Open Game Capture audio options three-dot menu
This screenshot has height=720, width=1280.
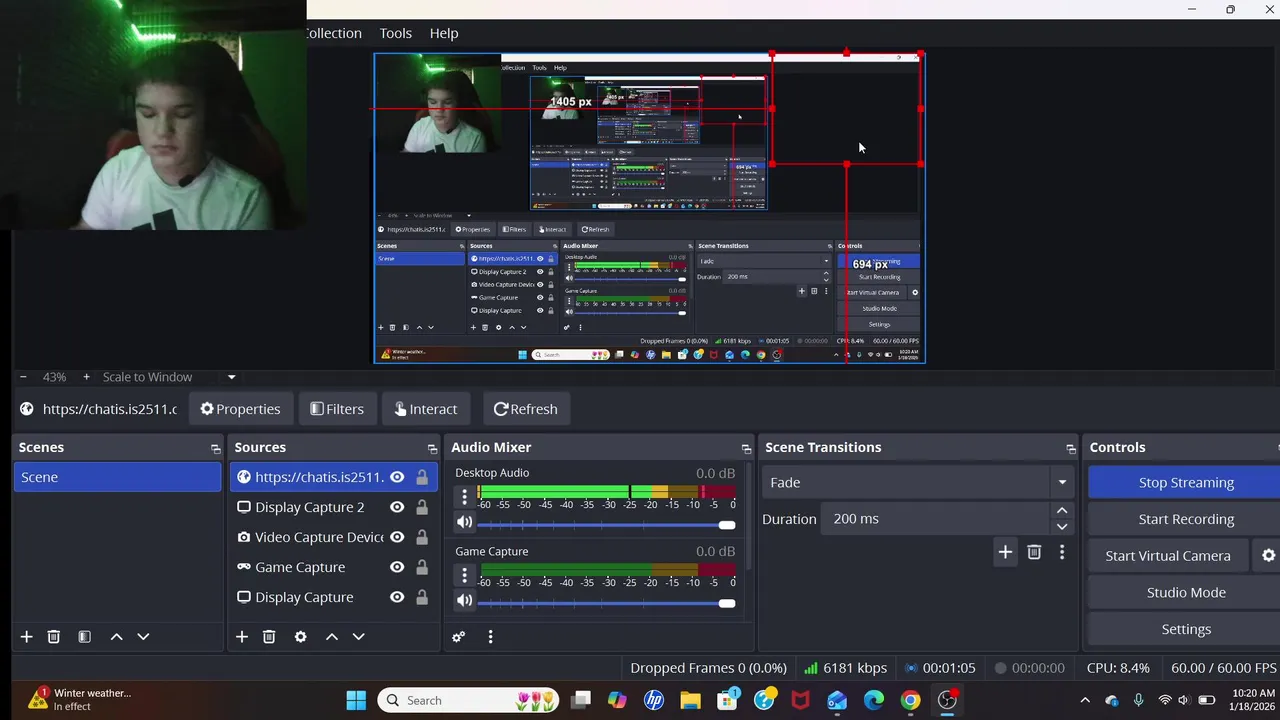coord(464,574)
